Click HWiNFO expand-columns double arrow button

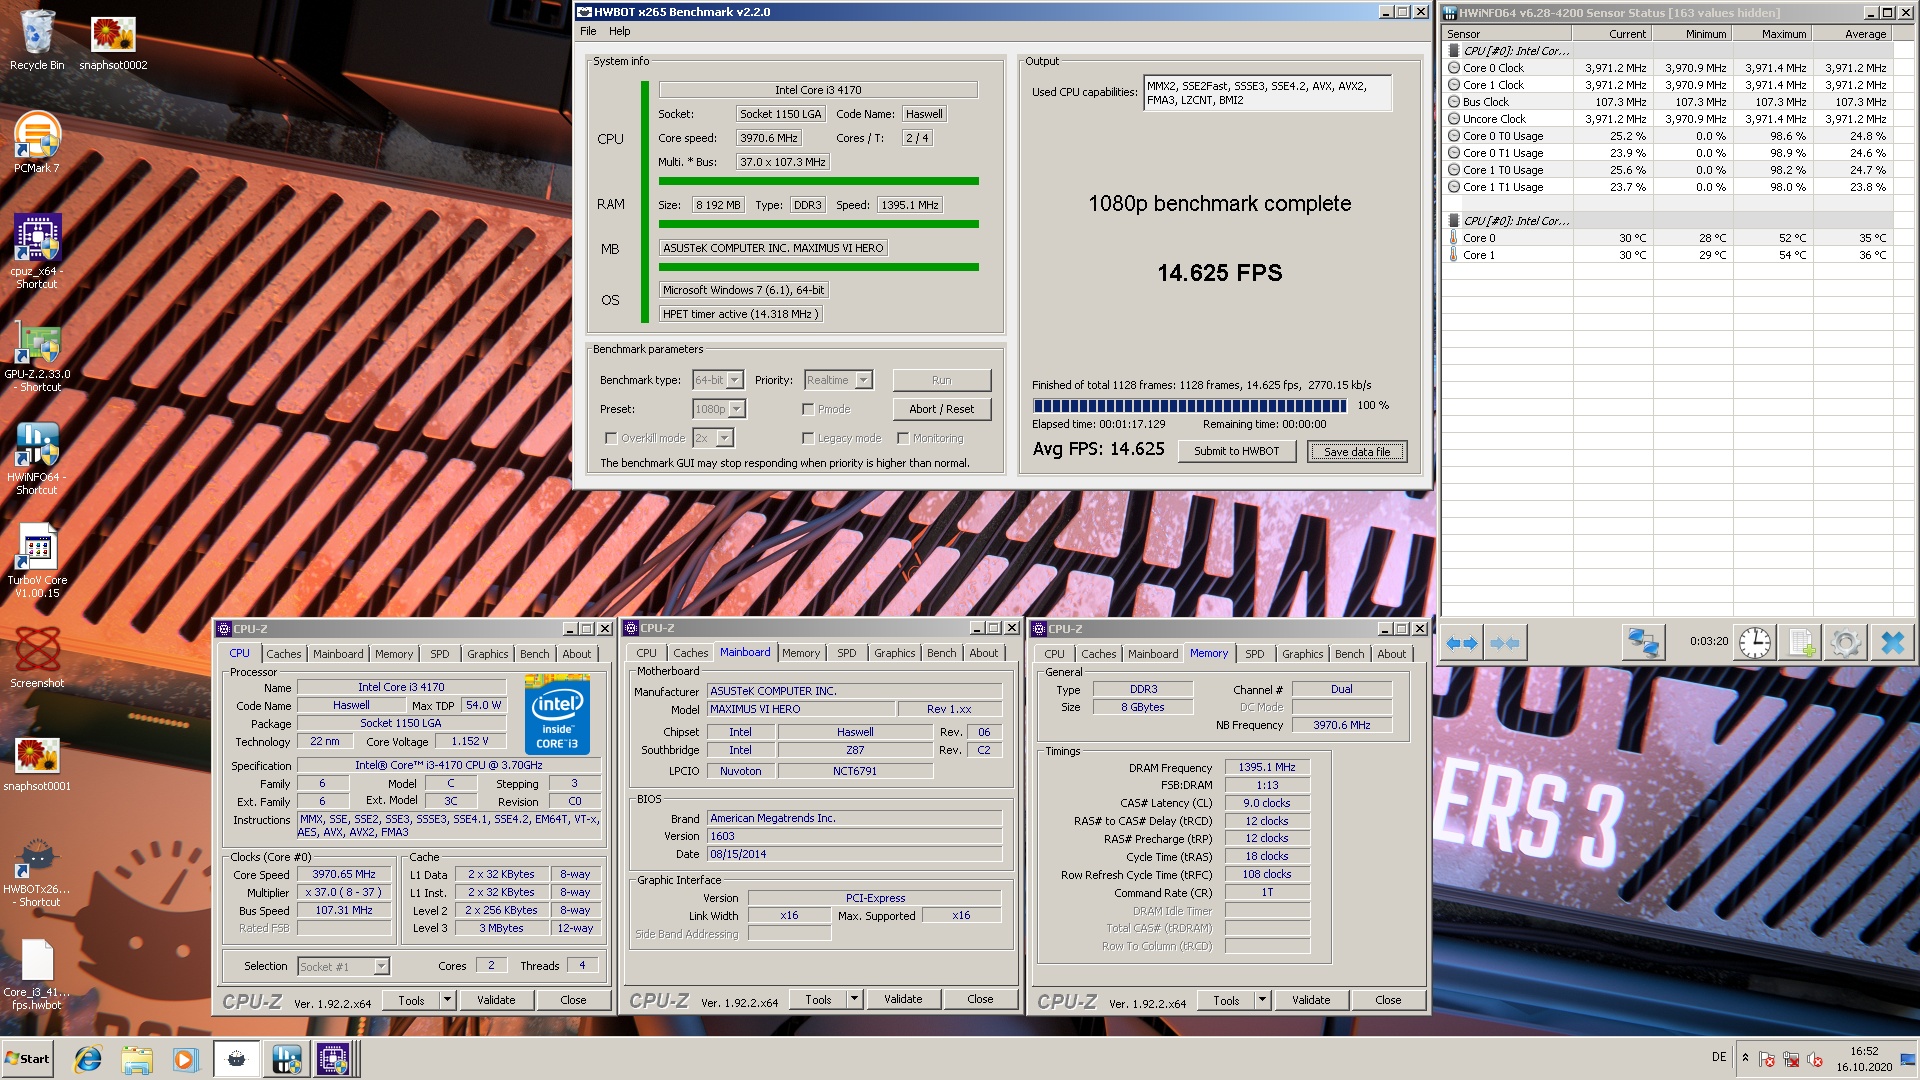[1461, 643]
